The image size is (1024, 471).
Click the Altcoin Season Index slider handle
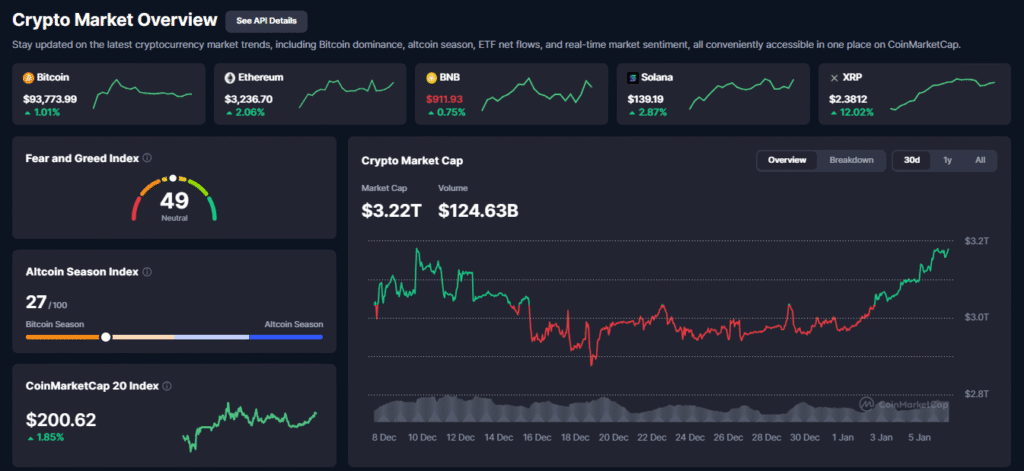(x=106, y=337)
